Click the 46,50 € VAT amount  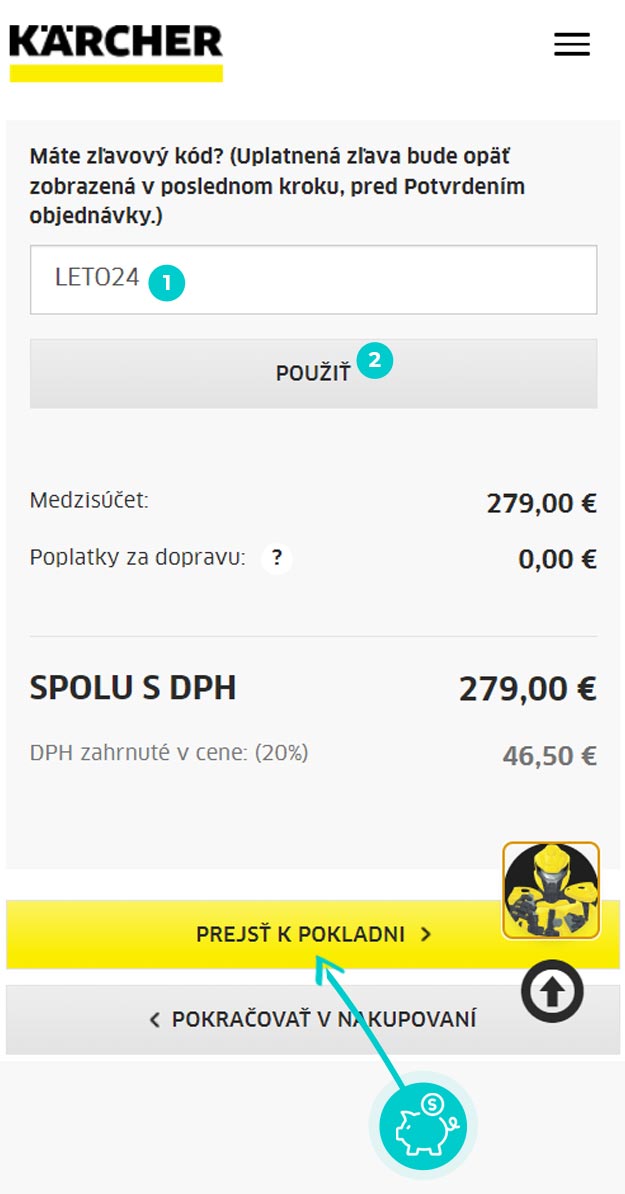[550, 756]
